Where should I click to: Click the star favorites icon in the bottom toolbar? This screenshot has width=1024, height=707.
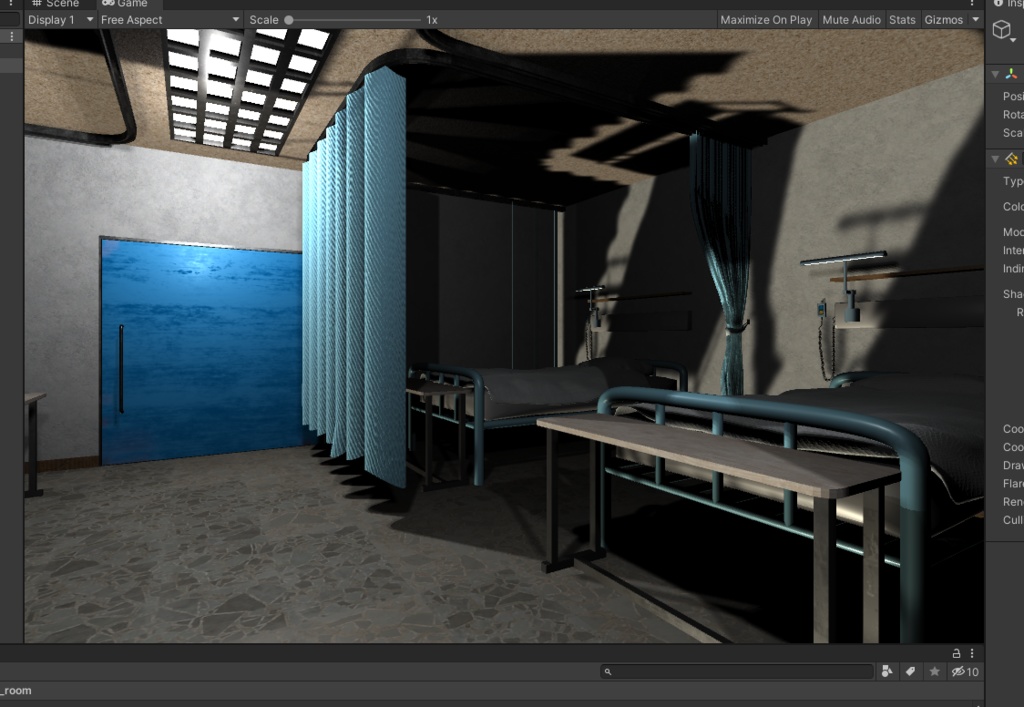(934, 671)
